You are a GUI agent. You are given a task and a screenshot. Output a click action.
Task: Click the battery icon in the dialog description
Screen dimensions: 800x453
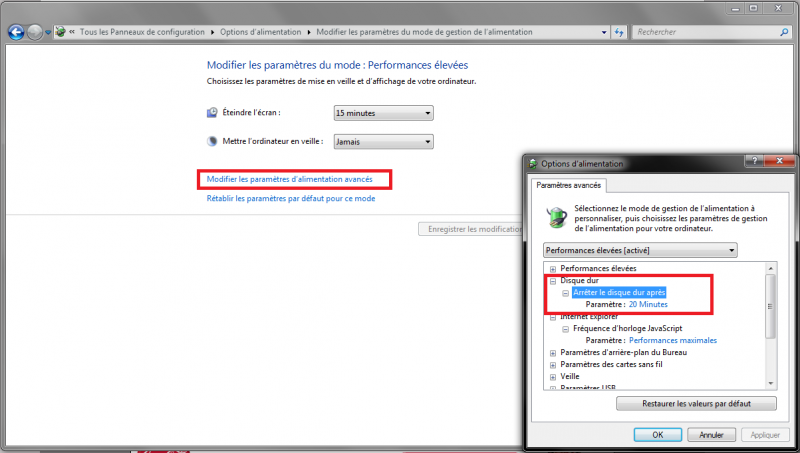coord(557,217)
